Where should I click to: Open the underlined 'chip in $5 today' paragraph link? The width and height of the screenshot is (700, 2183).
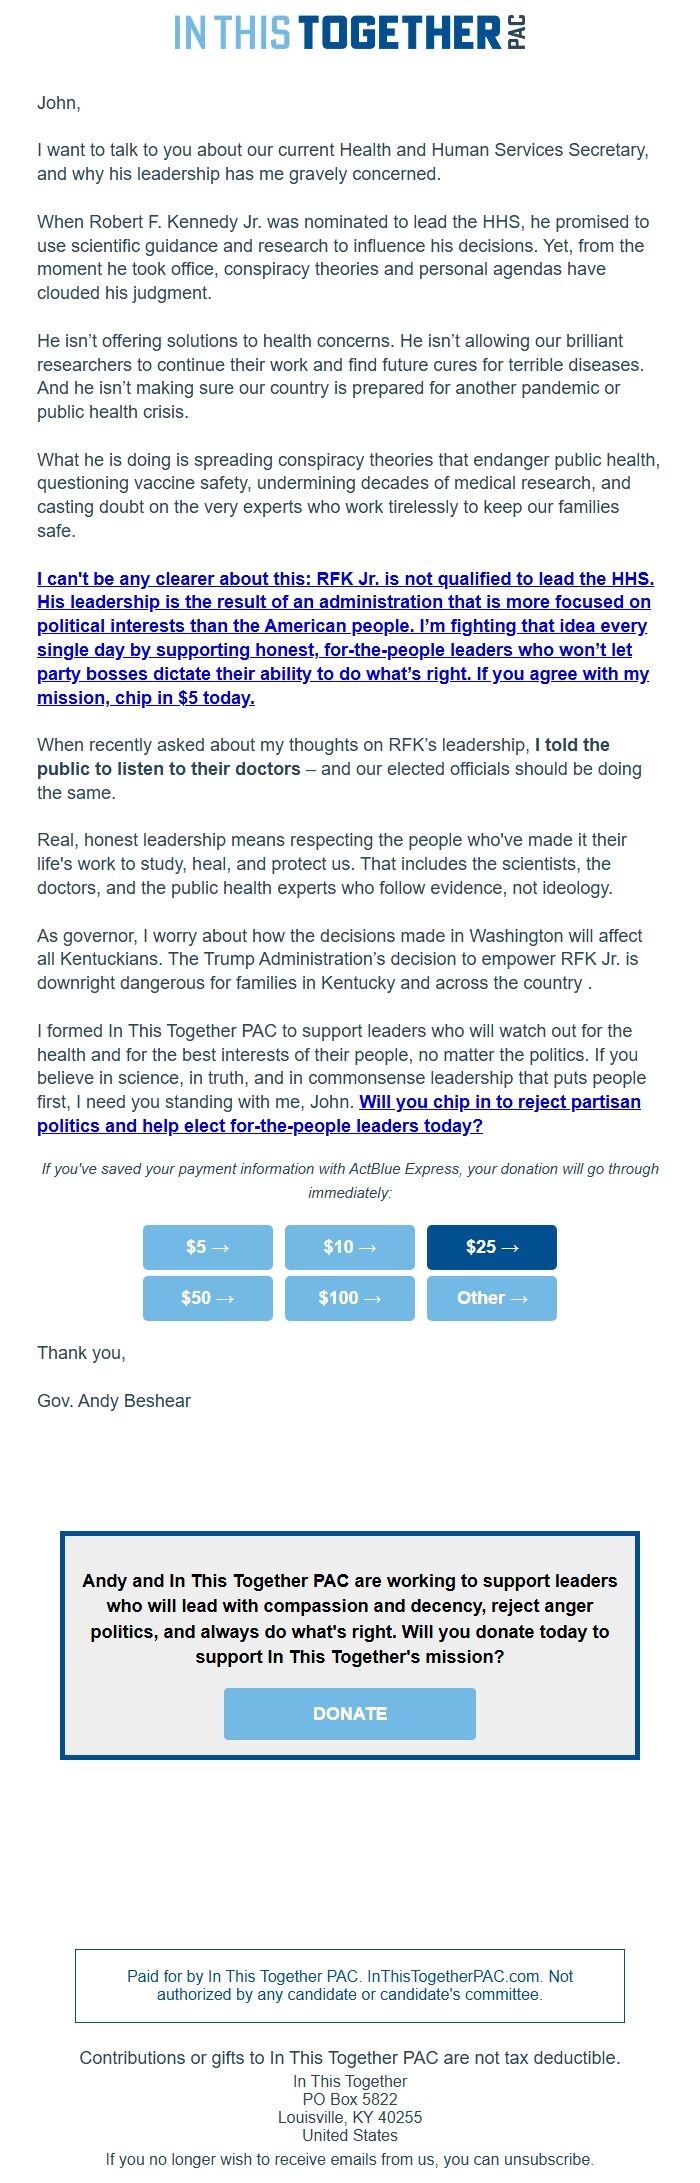[343, 638]
